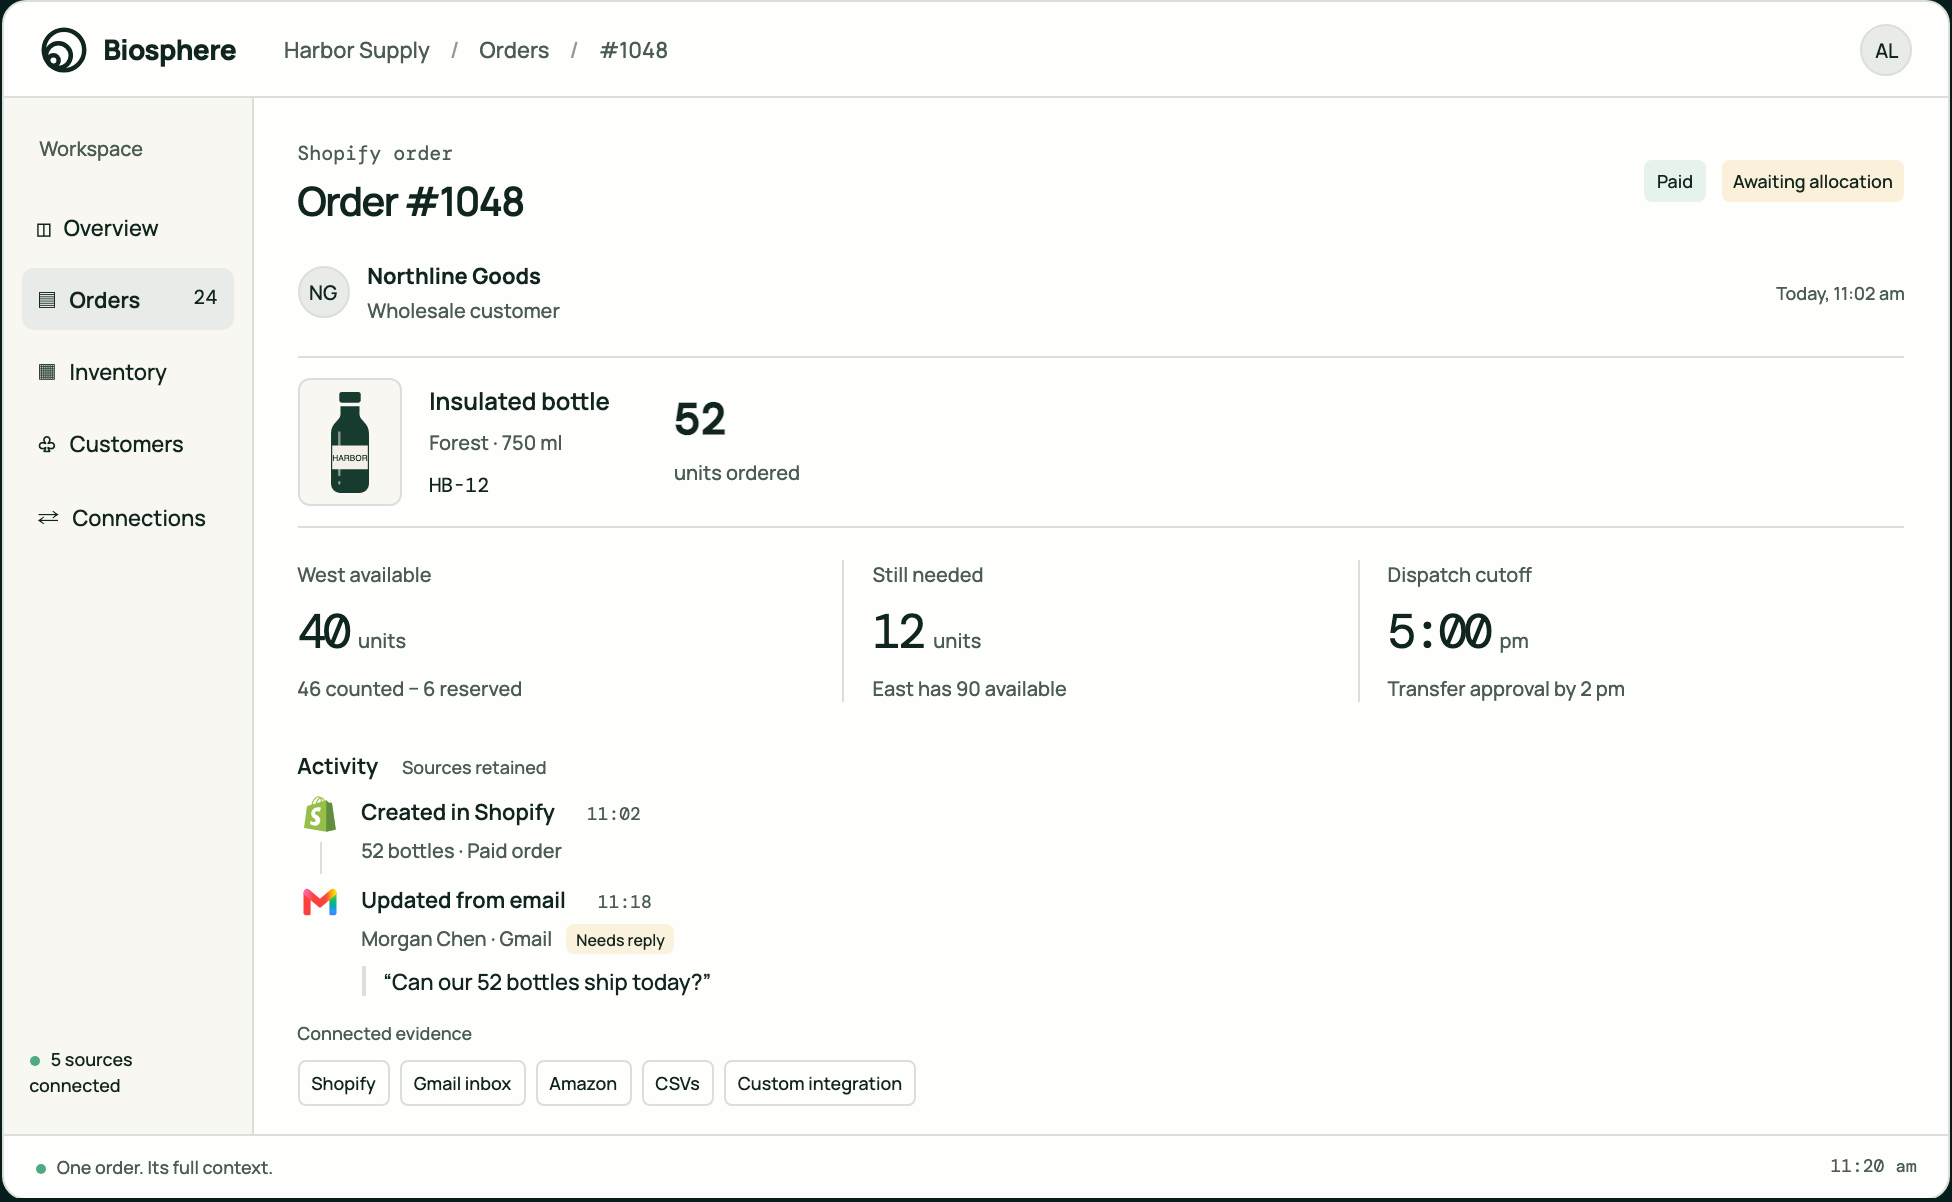This screenshot has width=1952, height=1202.
Task: Click the Custom integration evidence chip
Action: tap(820, 1083)
